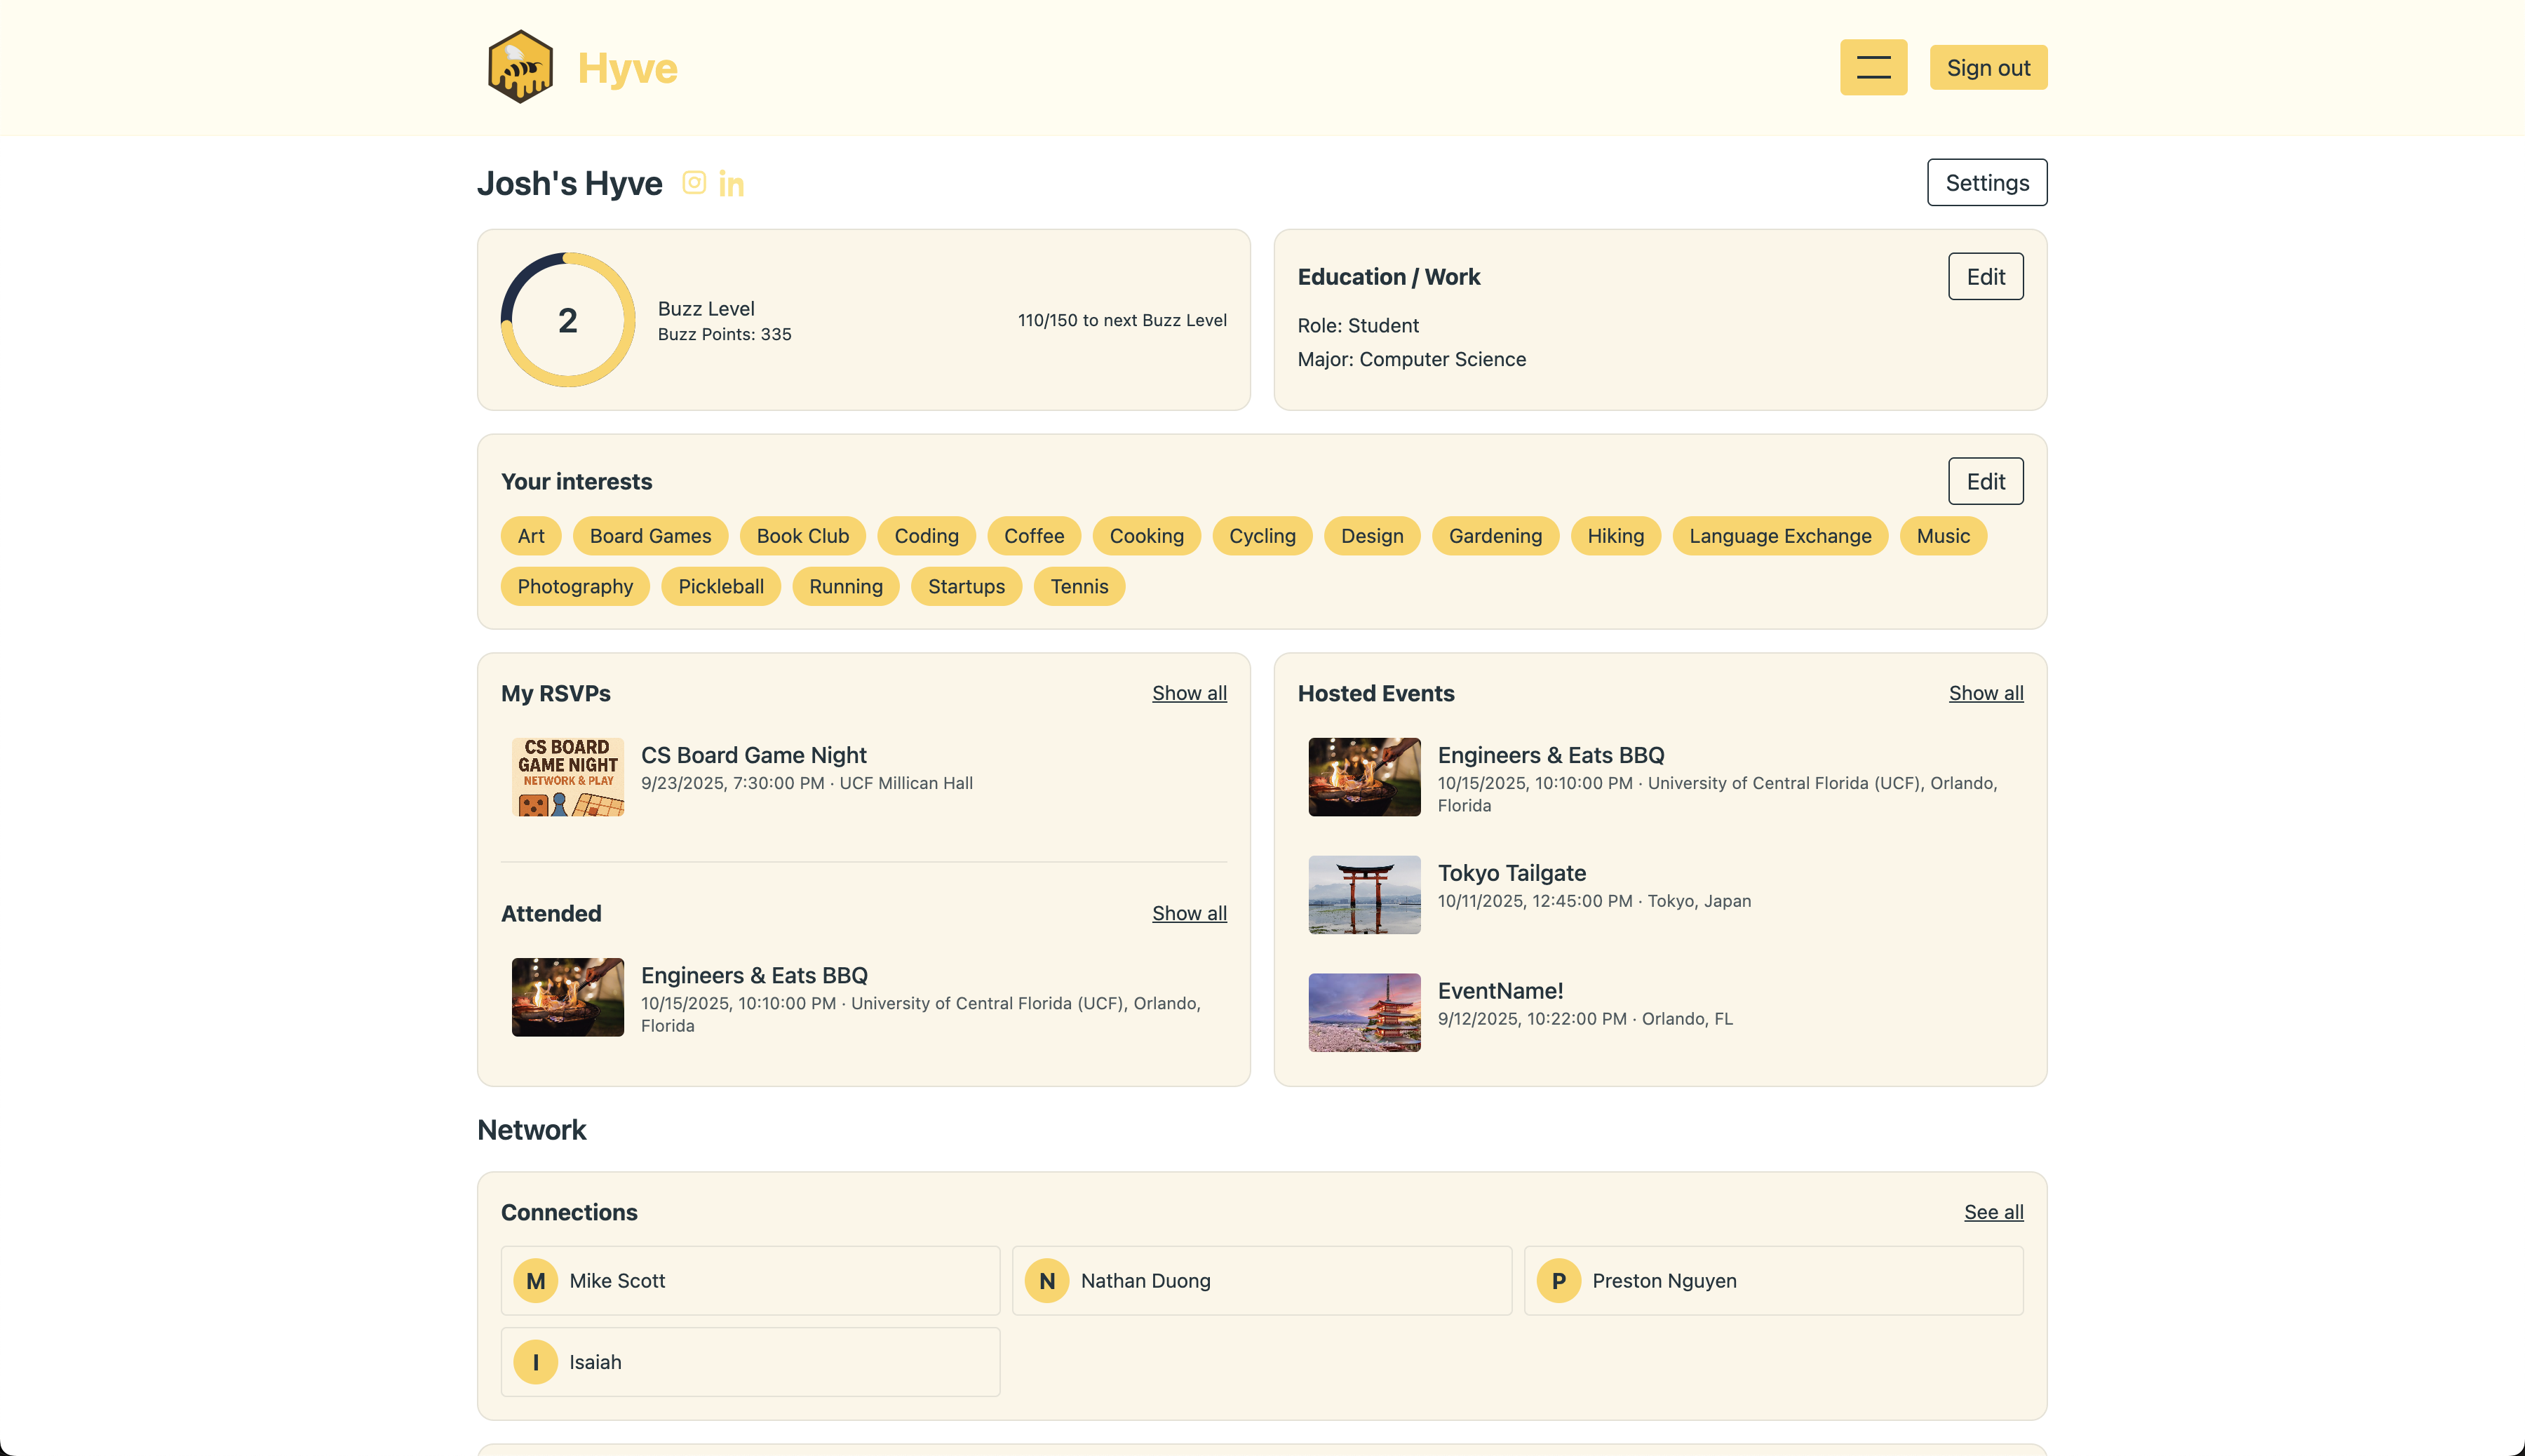Click Isaiah's I avatar
Screen dimensions: 2525x1456
[x=535, y=1362]
